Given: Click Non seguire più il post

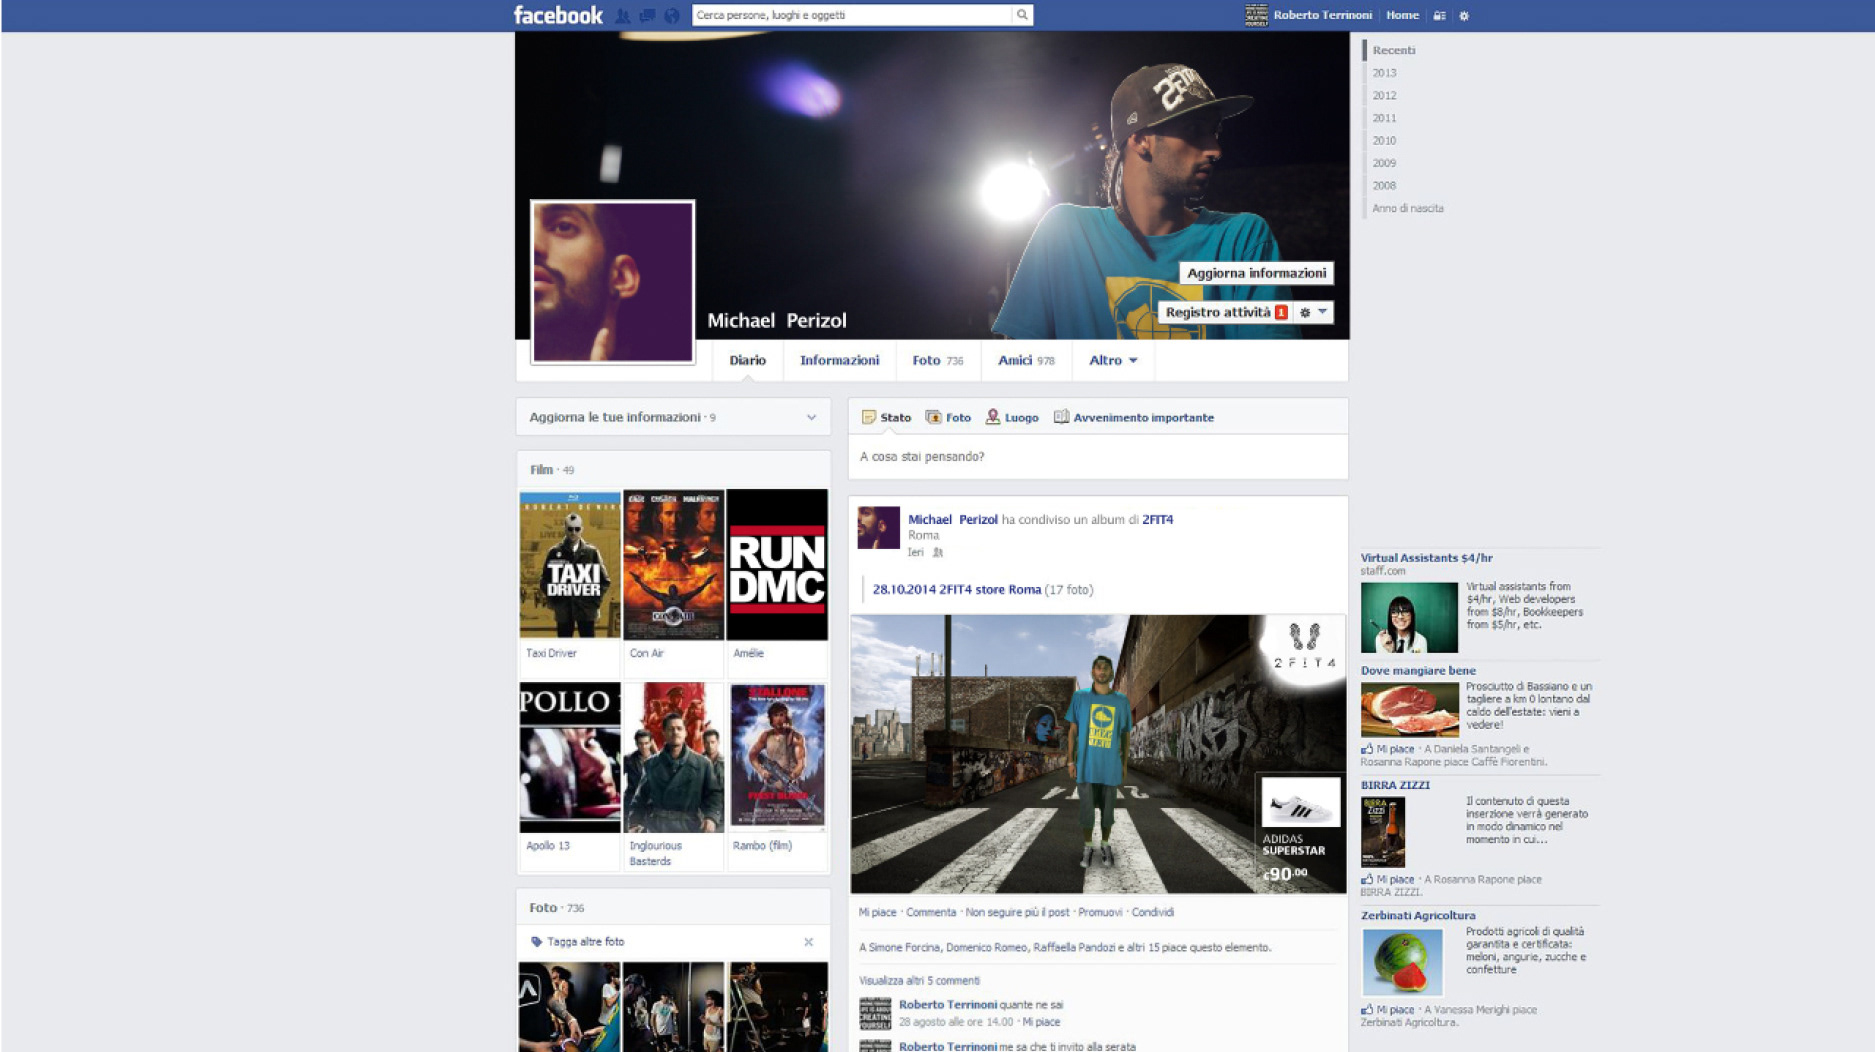Looking at the screenshot, I should pyautogui.click(x=1016, y=912).
